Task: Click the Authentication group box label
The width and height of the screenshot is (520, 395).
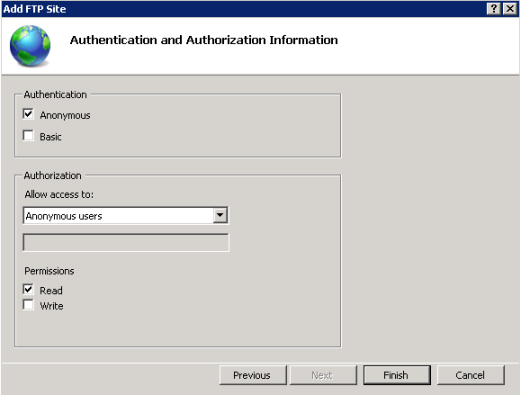Action: point(55,95)
